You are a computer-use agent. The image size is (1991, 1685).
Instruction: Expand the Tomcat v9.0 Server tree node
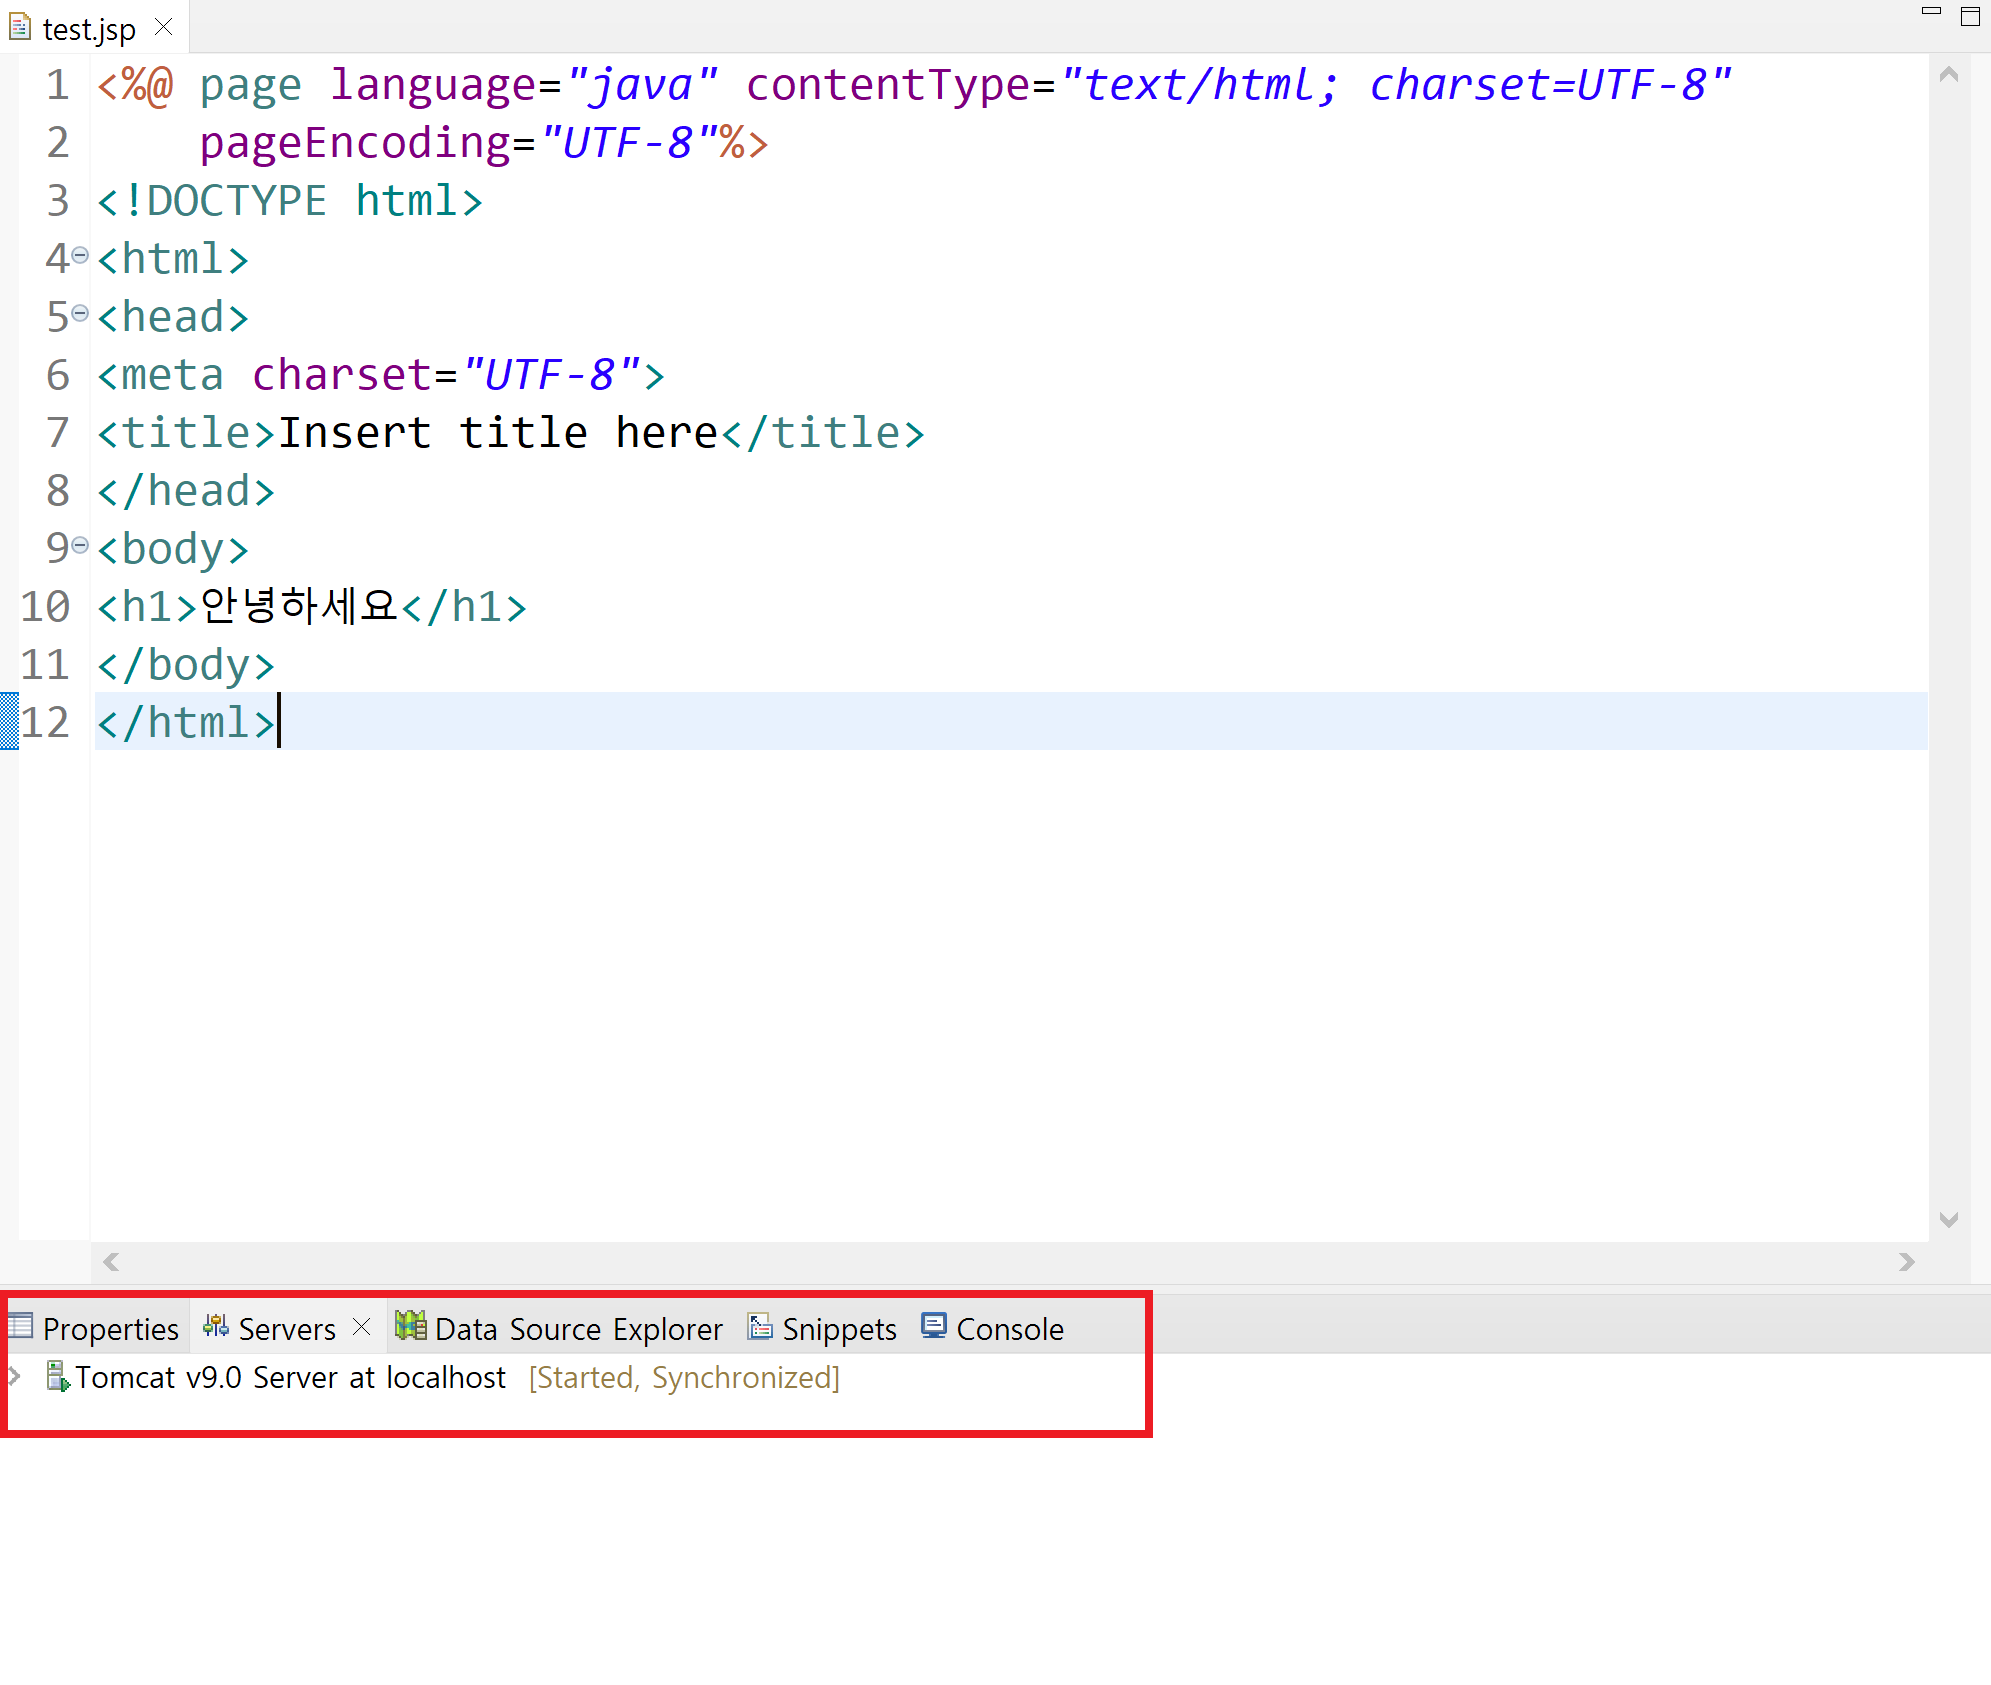[x=14, y=1376]
